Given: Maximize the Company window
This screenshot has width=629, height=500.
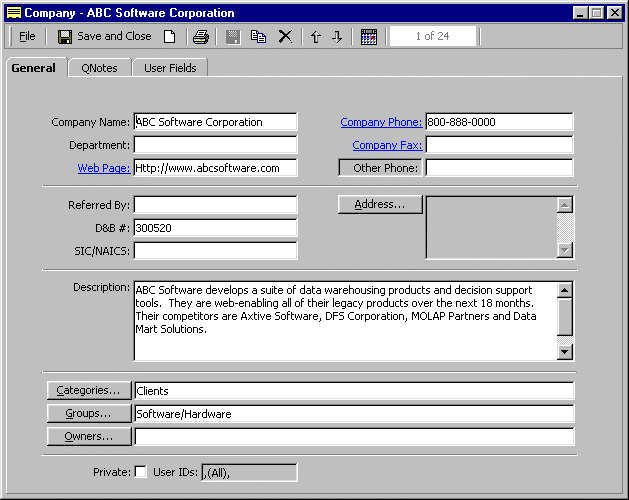Looking at the screenshot, I should point(597,13).
